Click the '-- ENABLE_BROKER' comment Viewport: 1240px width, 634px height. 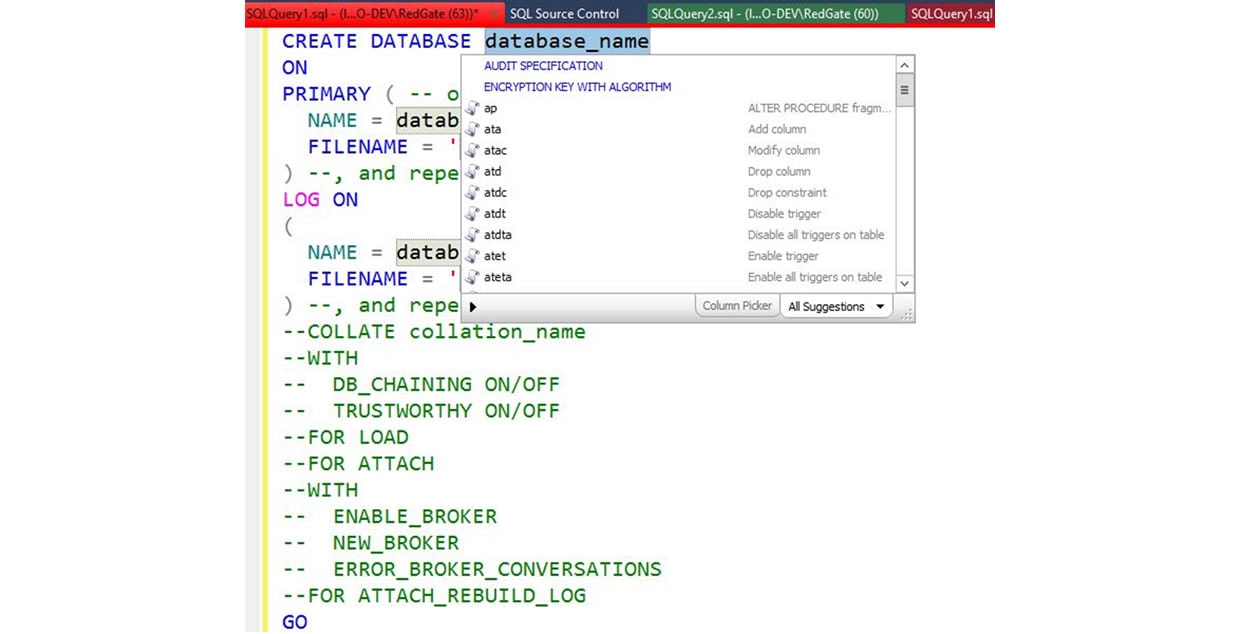coord(389,517)
